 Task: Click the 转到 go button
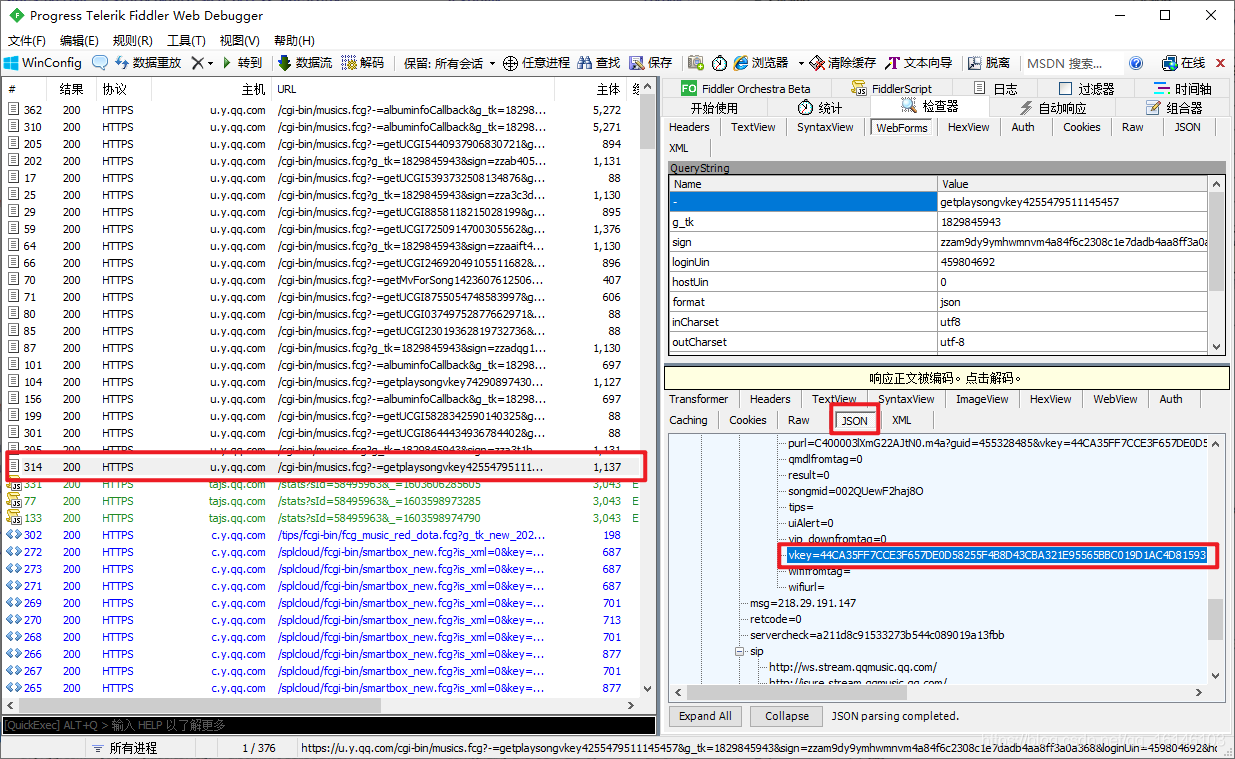click(242, 62)
